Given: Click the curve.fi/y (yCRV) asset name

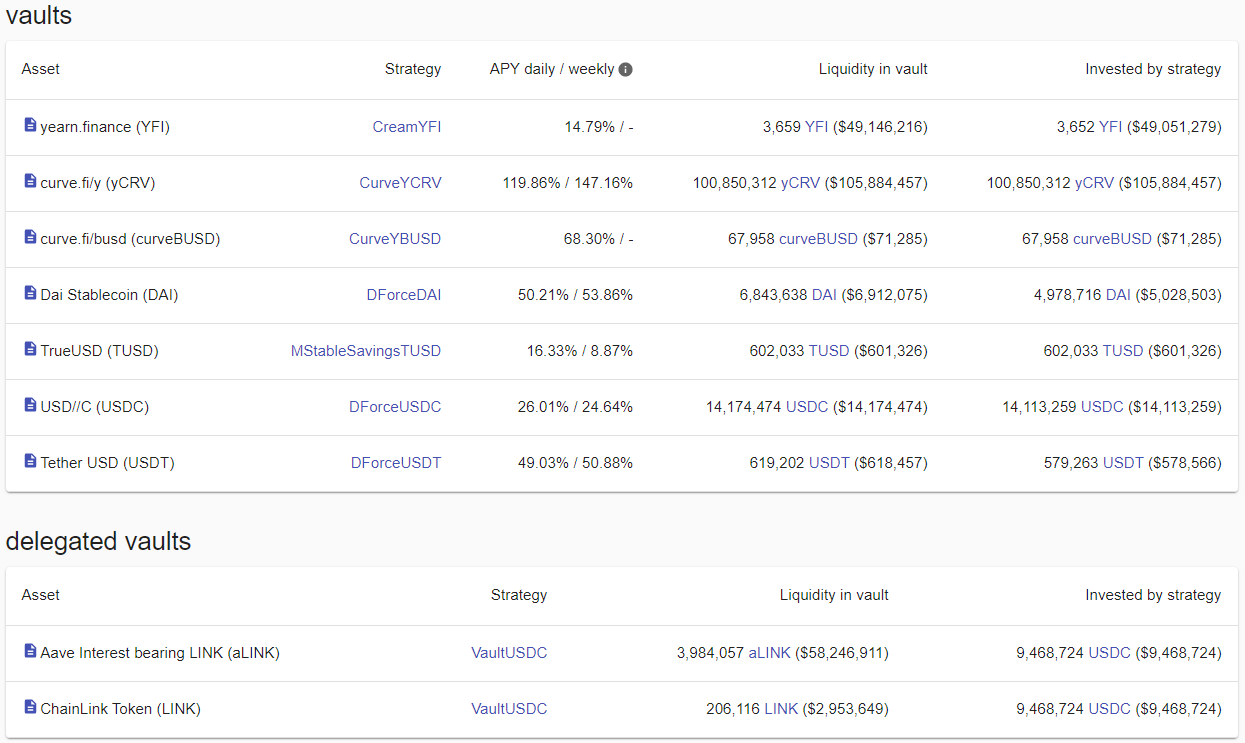Looking at the screenshot, I should (x=98, y=183).
